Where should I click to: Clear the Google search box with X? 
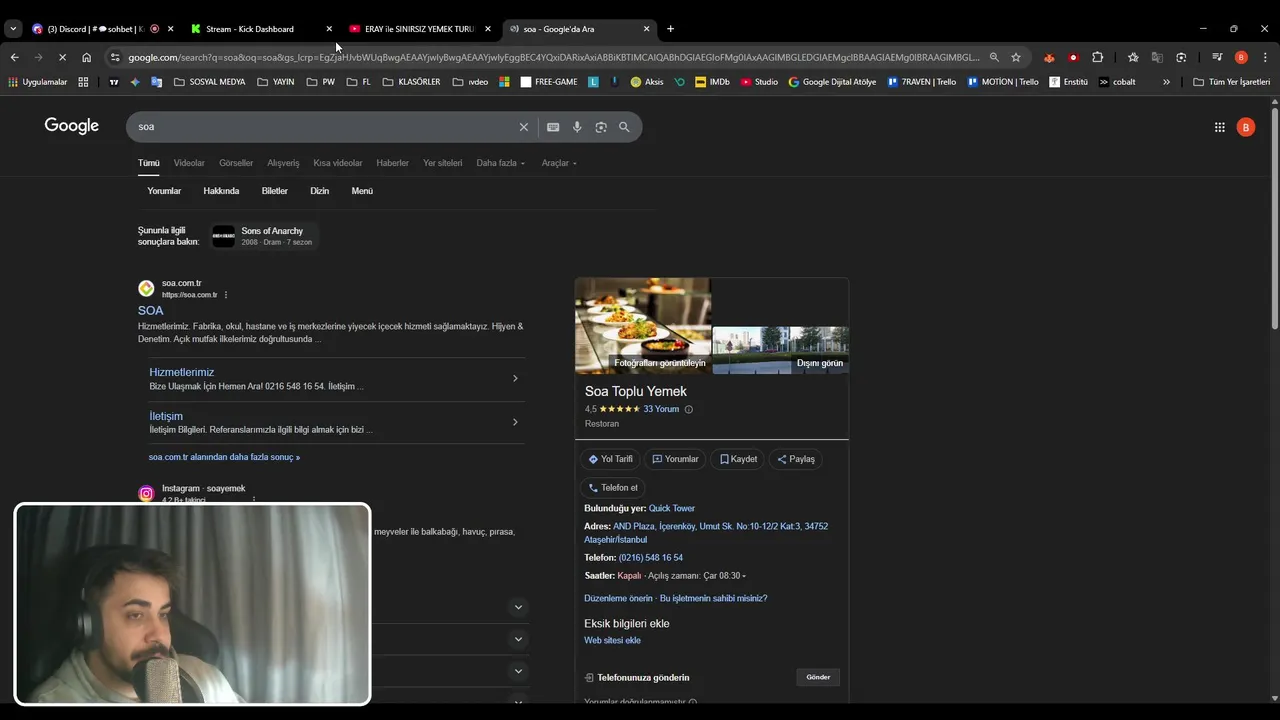[x=523, y=127]
